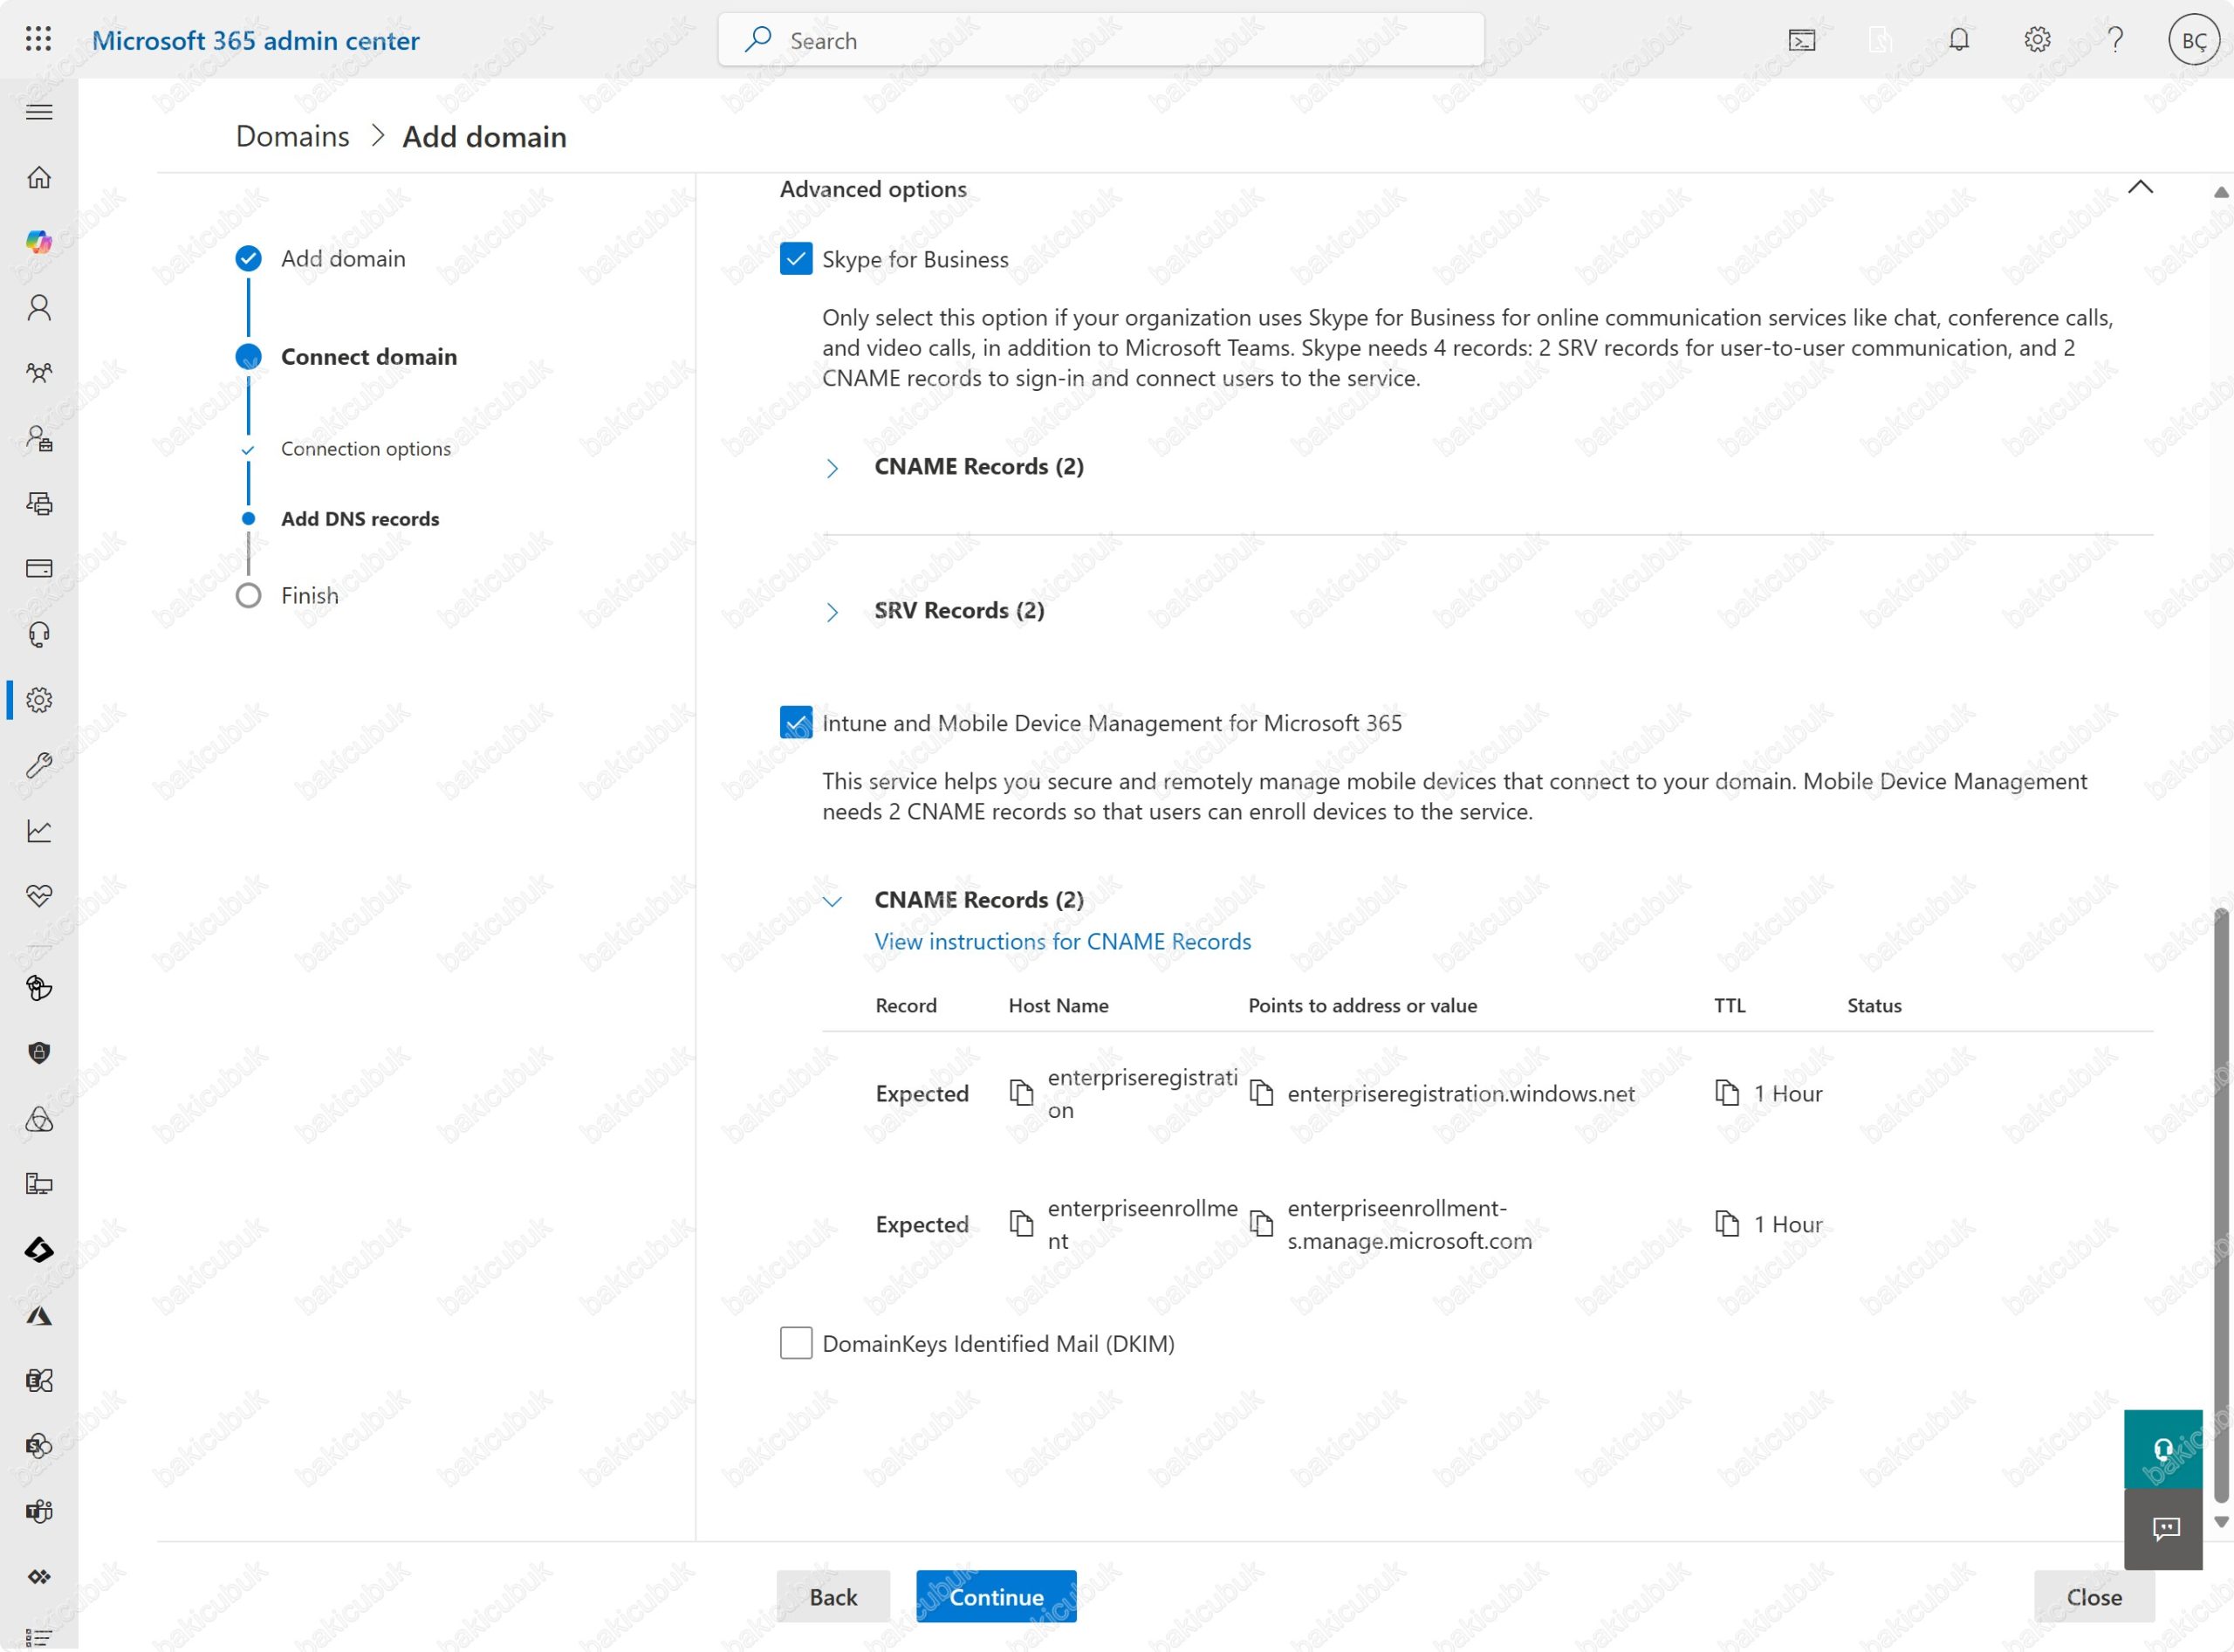2234x1652 pixels.
Task: Go to Domains breadcrumb
Action: 292,136
